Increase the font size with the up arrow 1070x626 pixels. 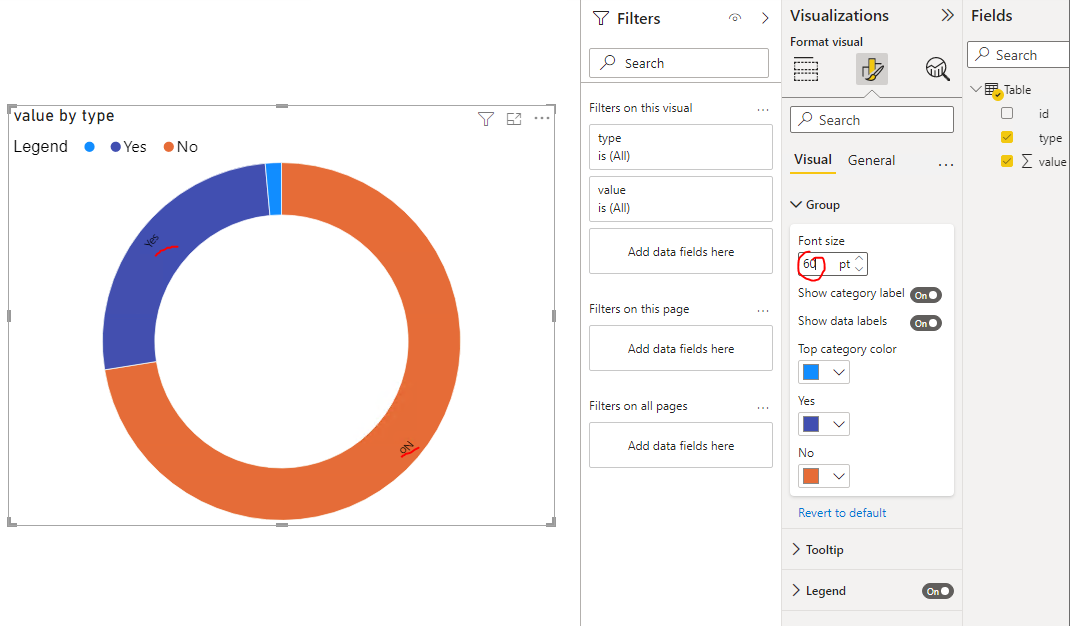click(x=859, y=259)
